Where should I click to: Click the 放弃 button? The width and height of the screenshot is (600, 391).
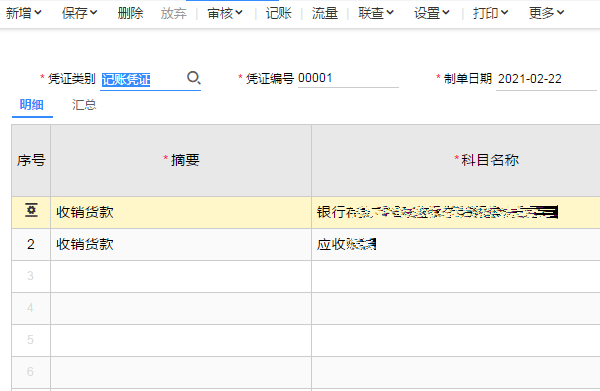173,13
